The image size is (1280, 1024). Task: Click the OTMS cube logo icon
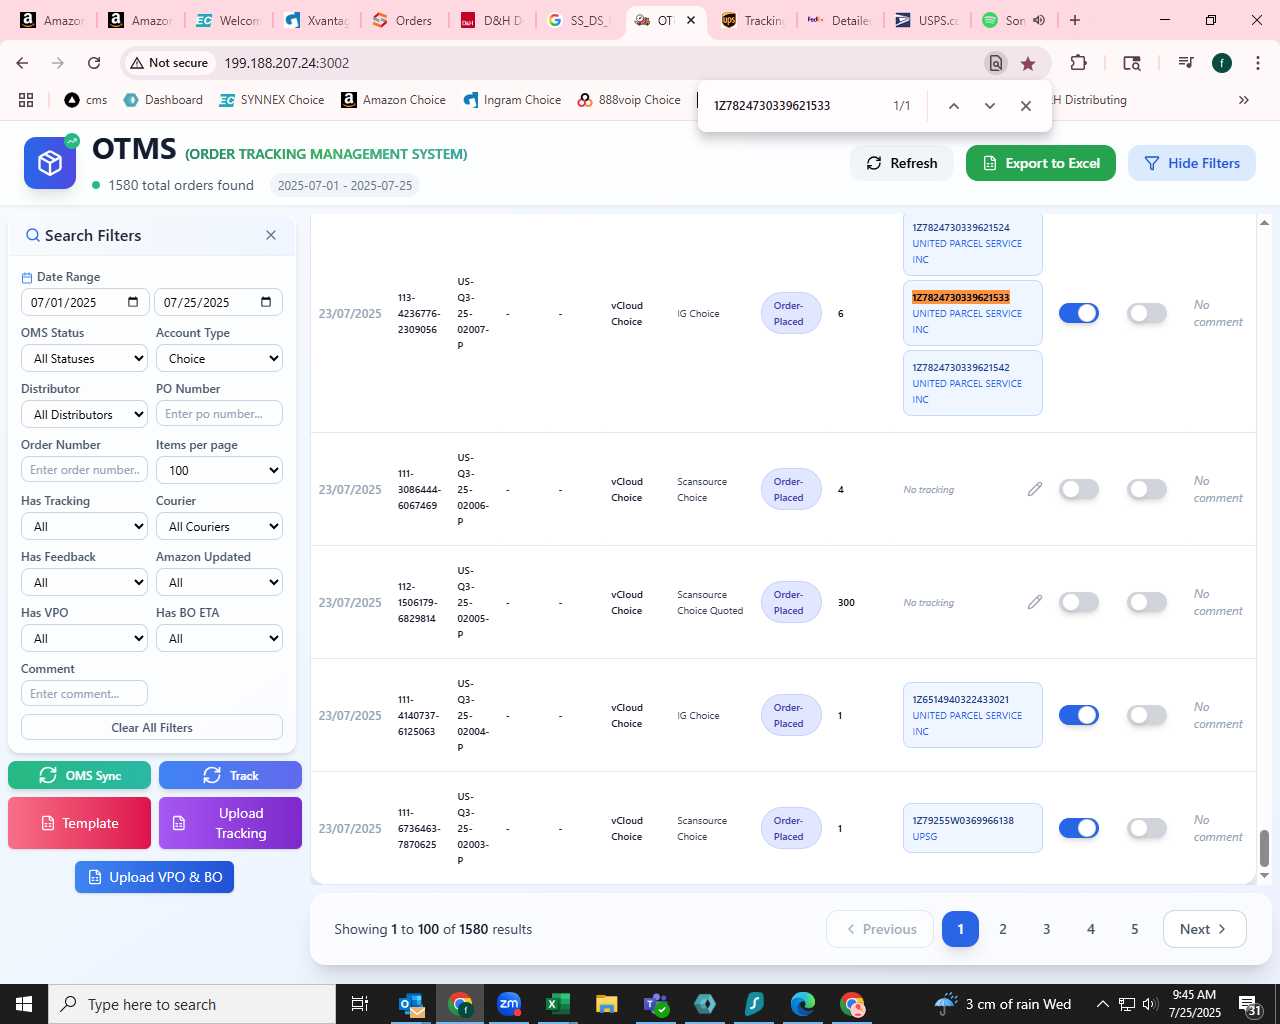point(50,163)
